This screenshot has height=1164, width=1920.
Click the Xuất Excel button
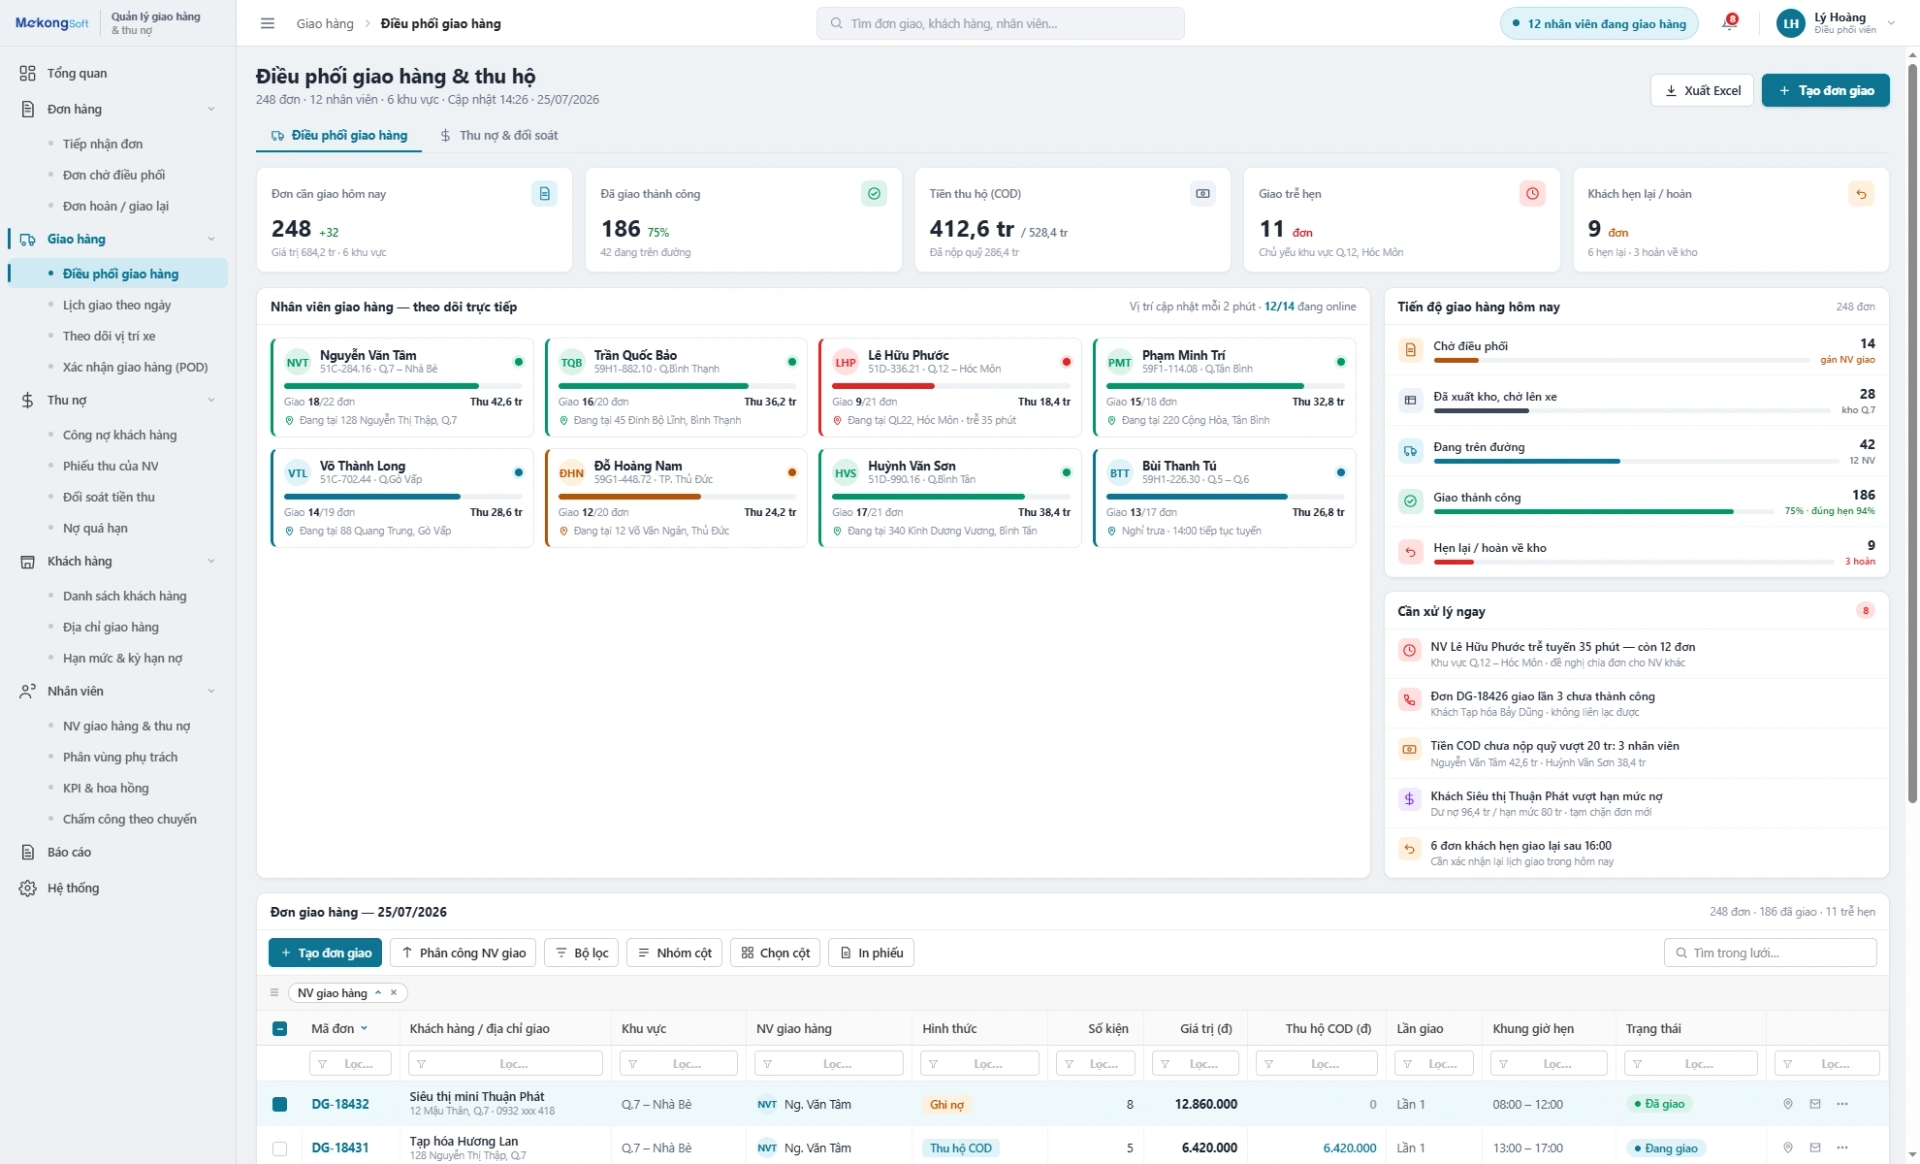tap(1702, 90)
